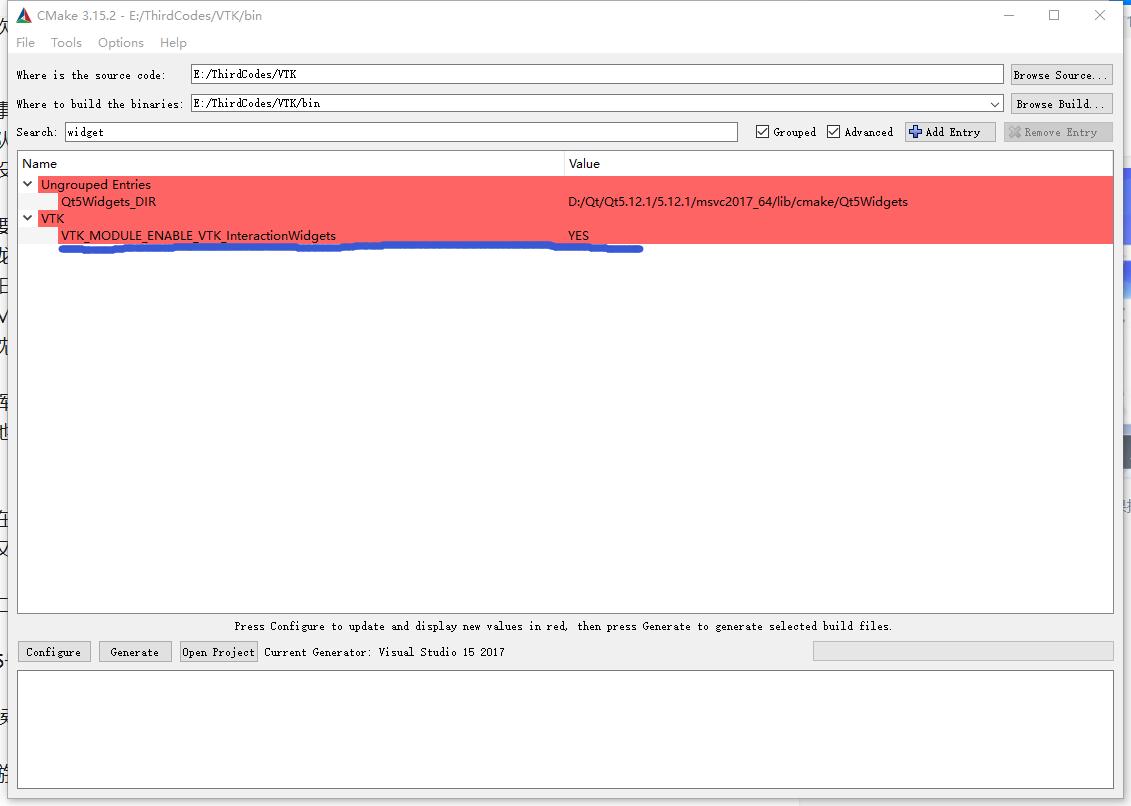Focus the Search field containing widget

tap(401, 132)
